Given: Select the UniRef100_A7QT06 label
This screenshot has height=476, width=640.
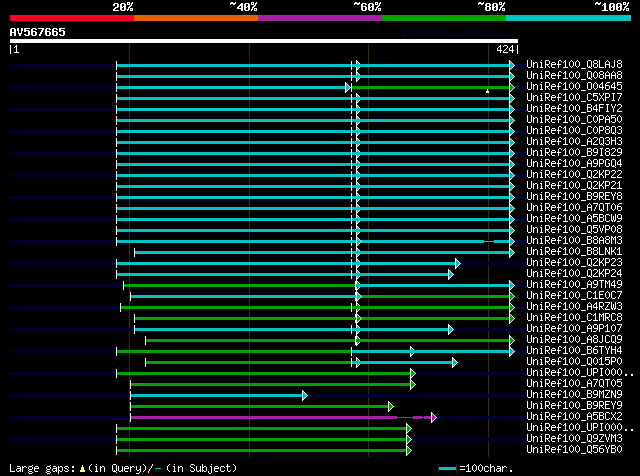Looking at the screenshot, I should click(574, 207).
